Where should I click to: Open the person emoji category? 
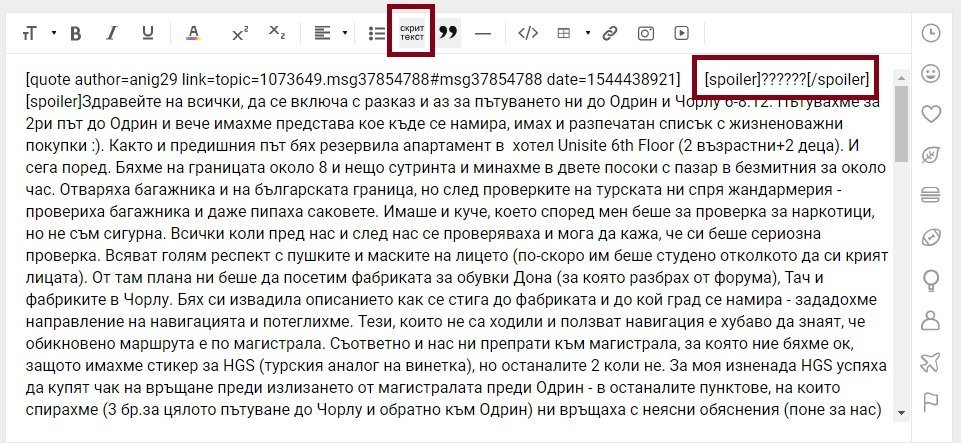931,320
